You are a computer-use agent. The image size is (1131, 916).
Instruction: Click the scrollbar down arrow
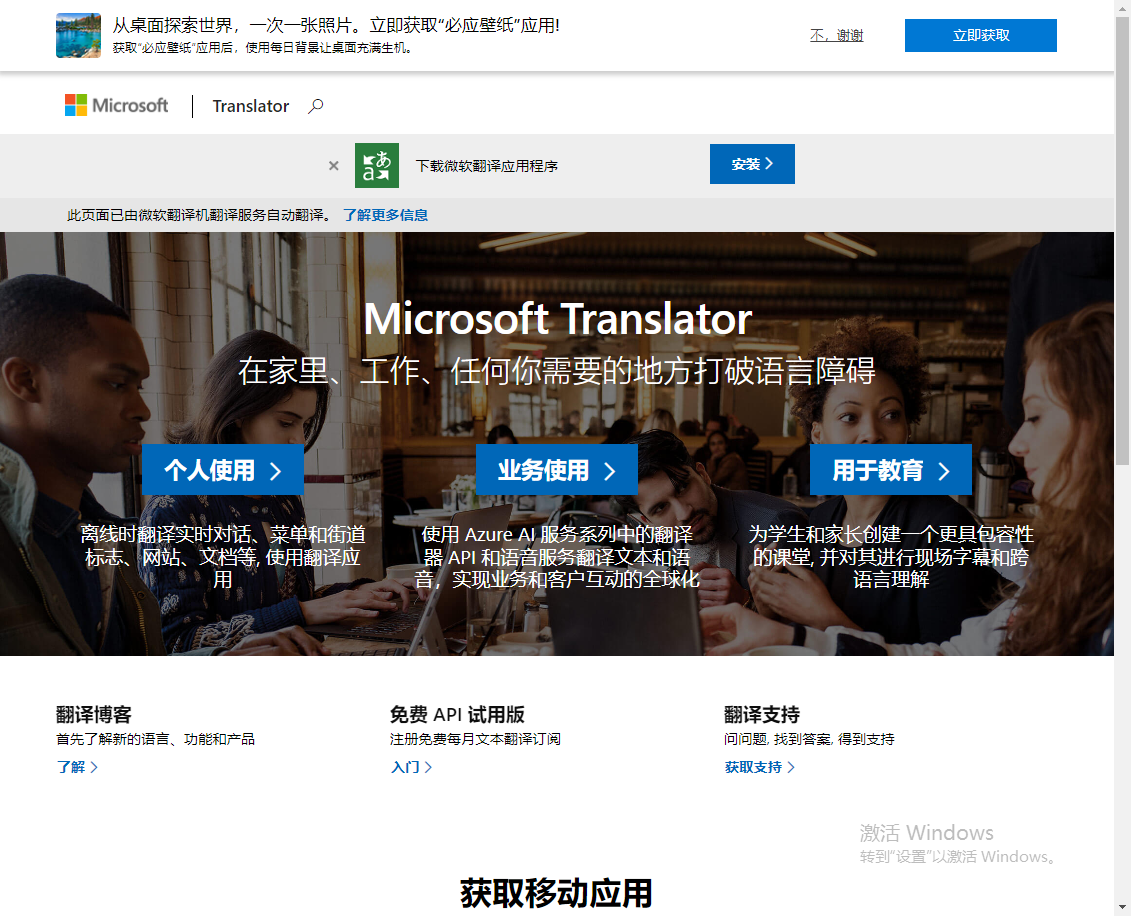tap(1122, 907)
